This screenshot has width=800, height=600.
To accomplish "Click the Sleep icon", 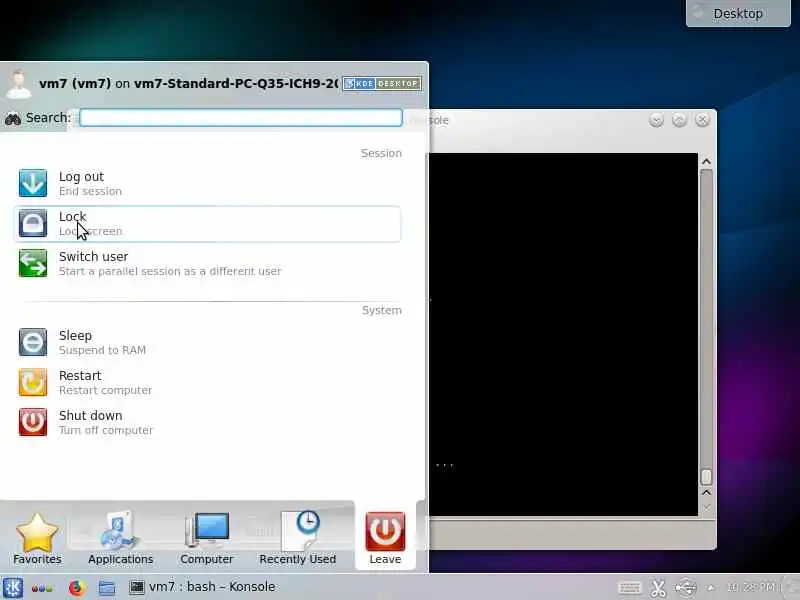I will pos(33,342).
